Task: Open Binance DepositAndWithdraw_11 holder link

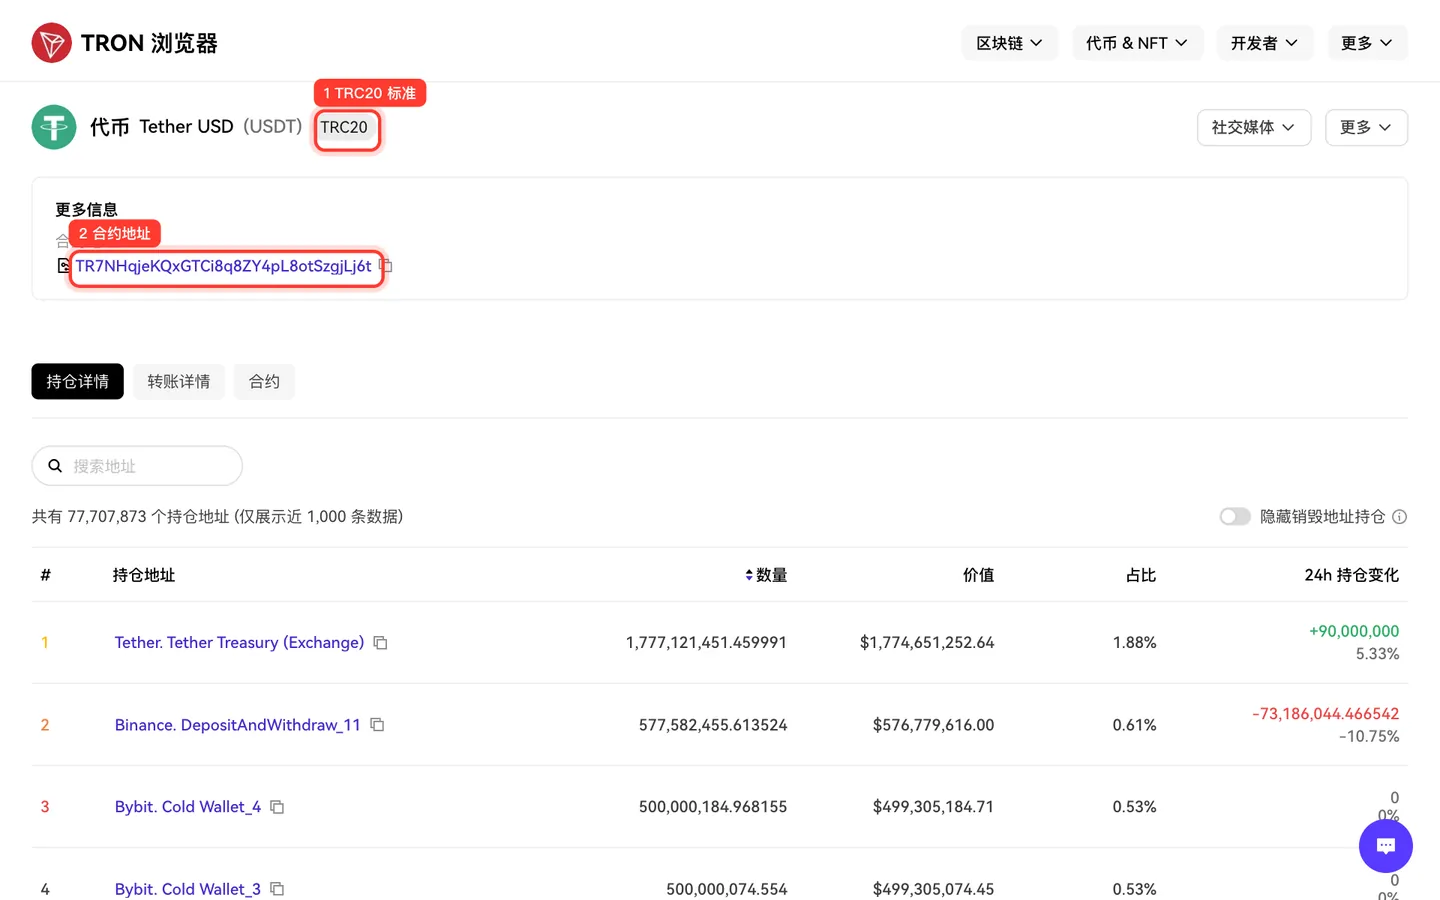Action: click(x=238, y=725)
